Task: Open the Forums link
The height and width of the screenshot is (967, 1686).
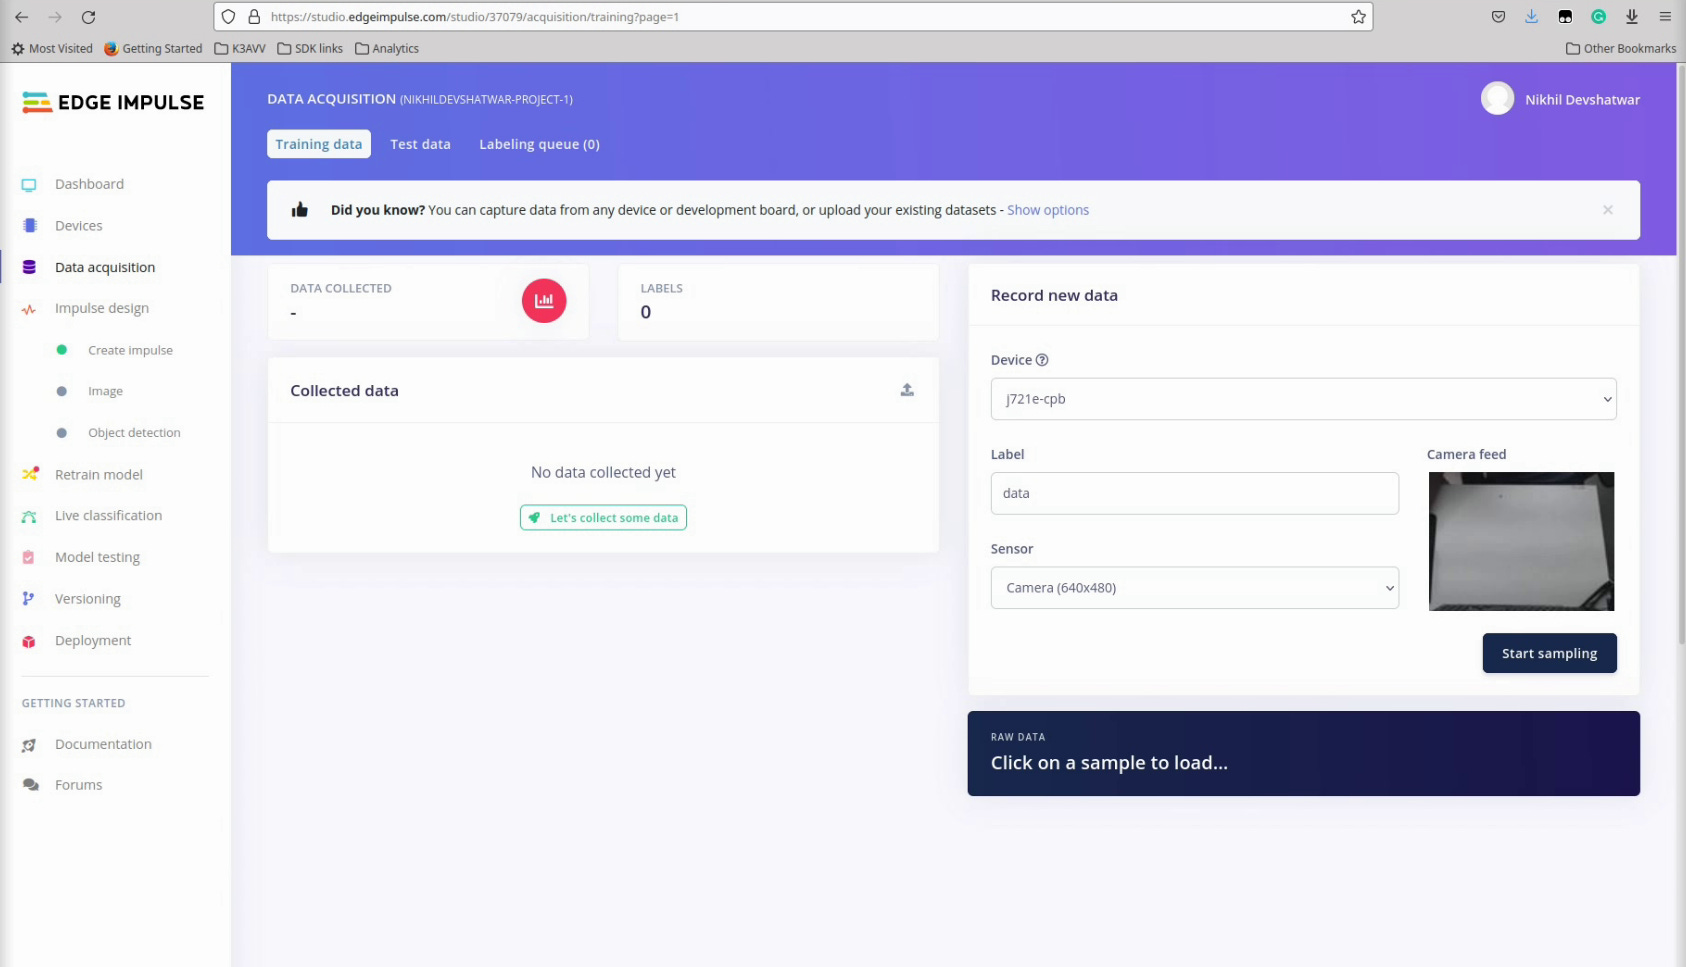Action: [79, 785]
